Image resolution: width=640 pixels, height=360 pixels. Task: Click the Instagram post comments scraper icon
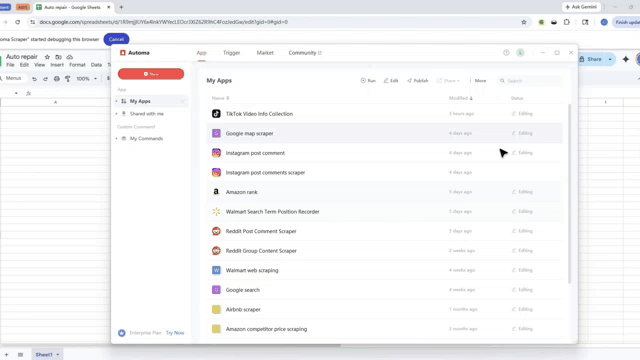pos(216,173)
